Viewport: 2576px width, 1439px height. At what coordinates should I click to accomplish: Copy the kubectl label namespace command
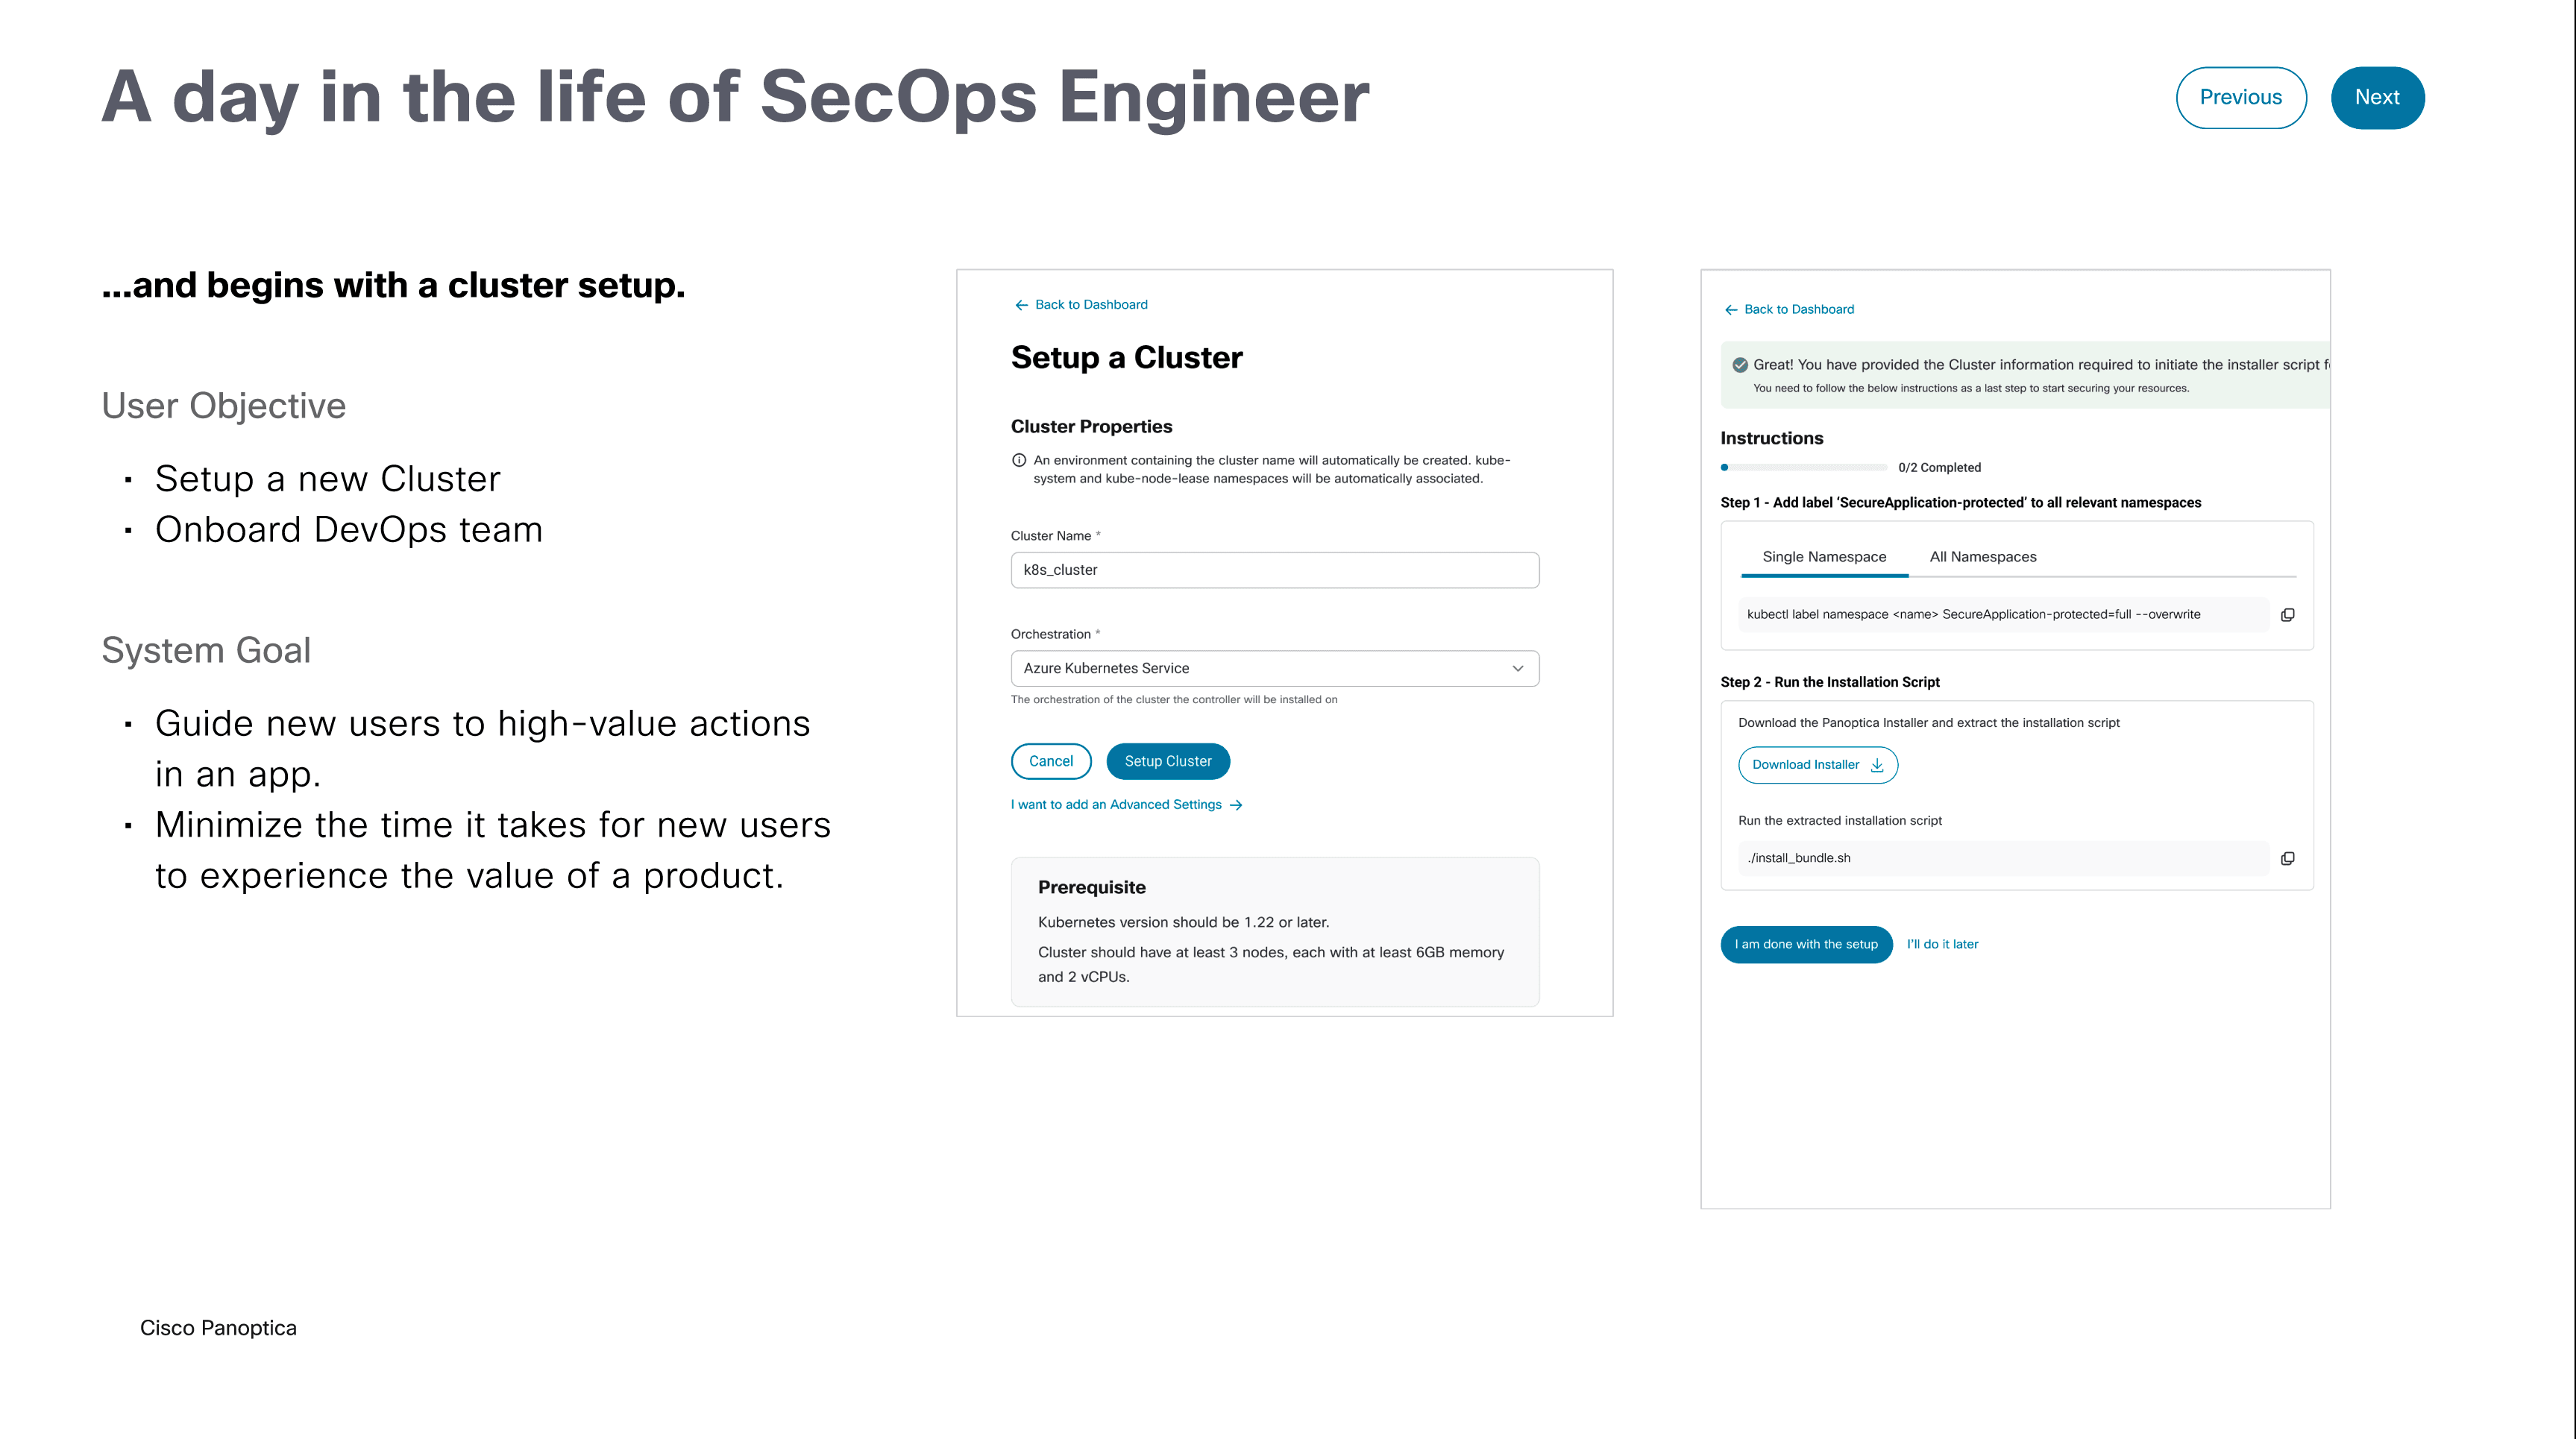[2288, 614]
